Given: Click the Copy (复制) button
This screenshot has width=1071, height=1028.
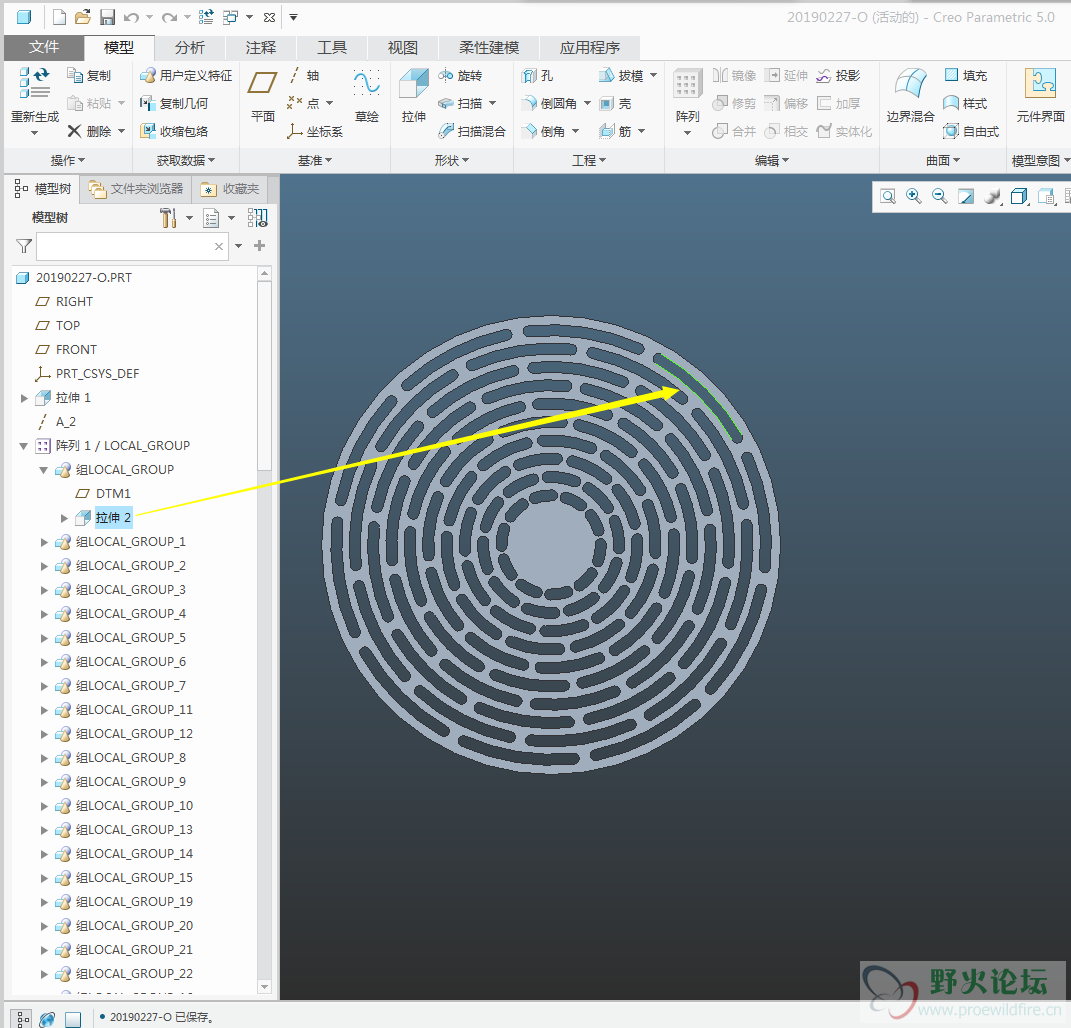Looking at the screenshot, I should [x=89, y=76].
